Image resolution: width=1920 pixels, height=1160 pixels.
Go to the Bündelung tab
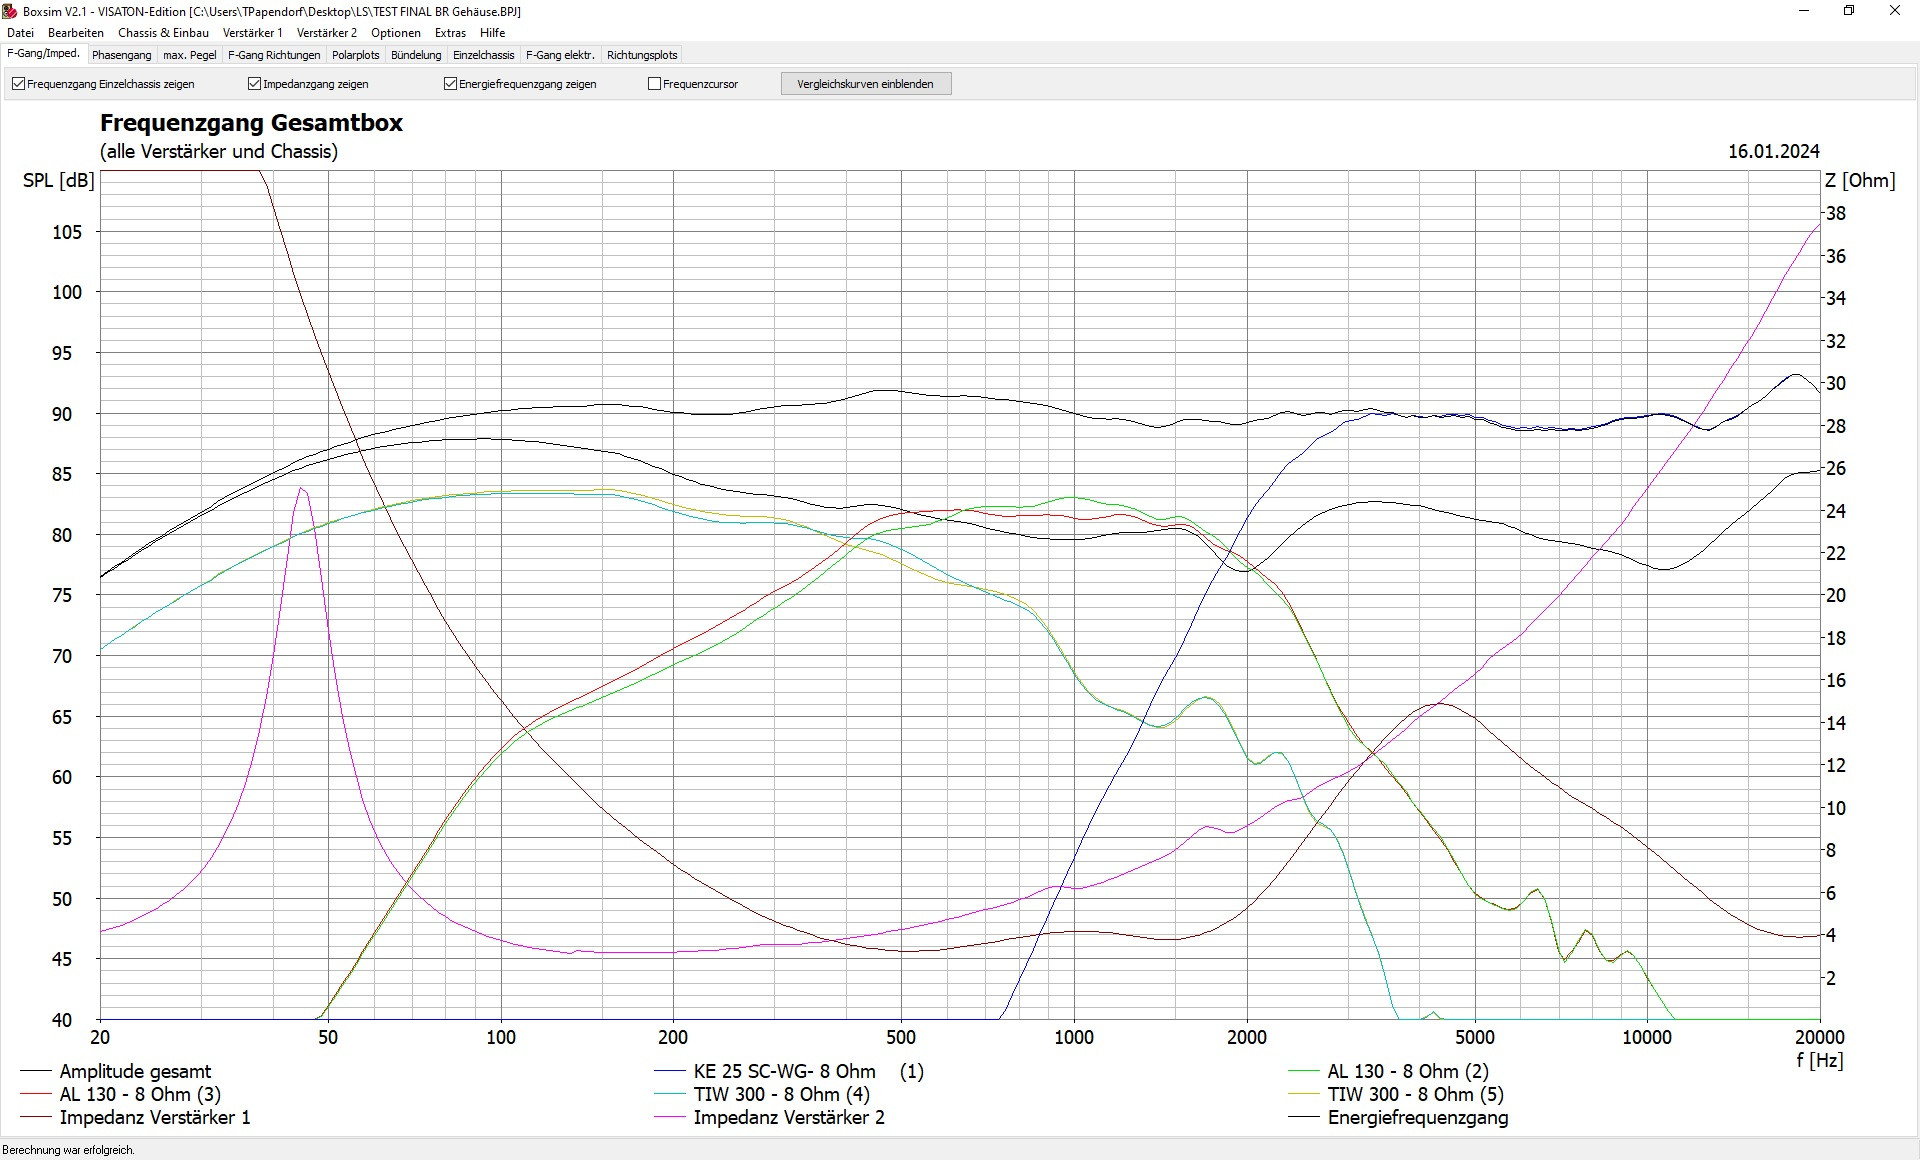(x=416, y=55)
